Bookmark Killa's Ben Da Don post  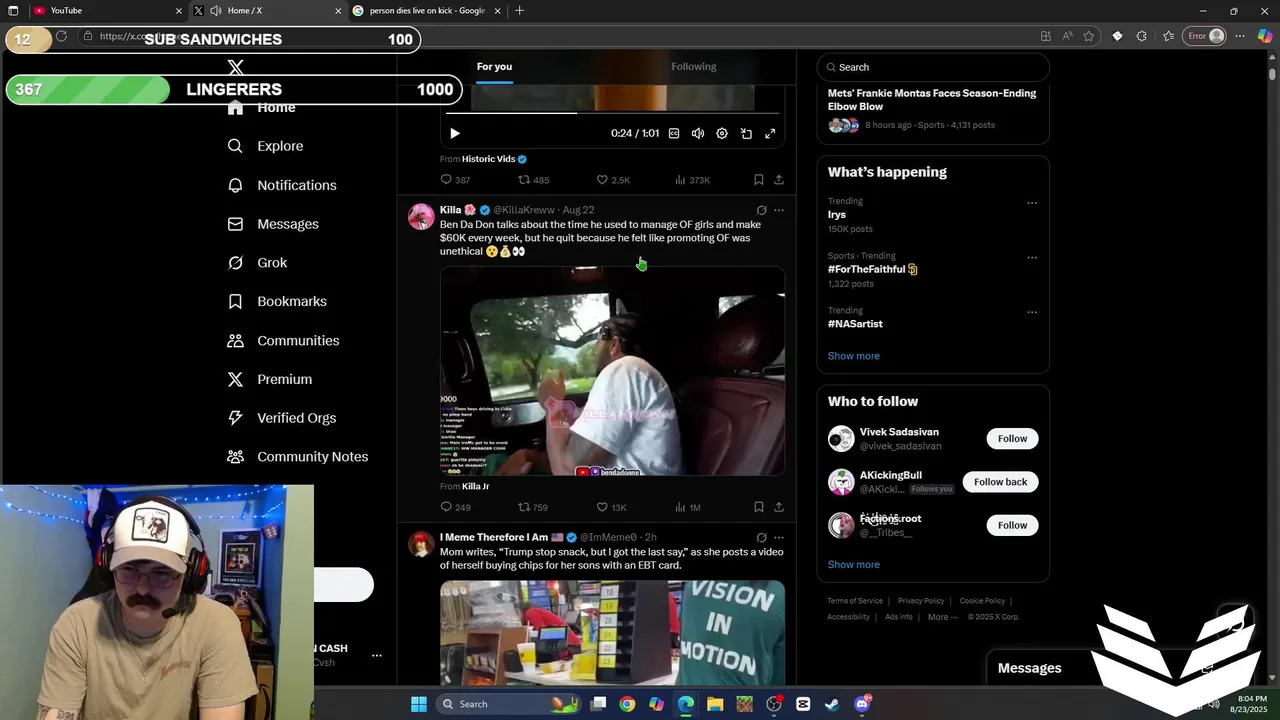pyautogui.click(x=759, y=507)
